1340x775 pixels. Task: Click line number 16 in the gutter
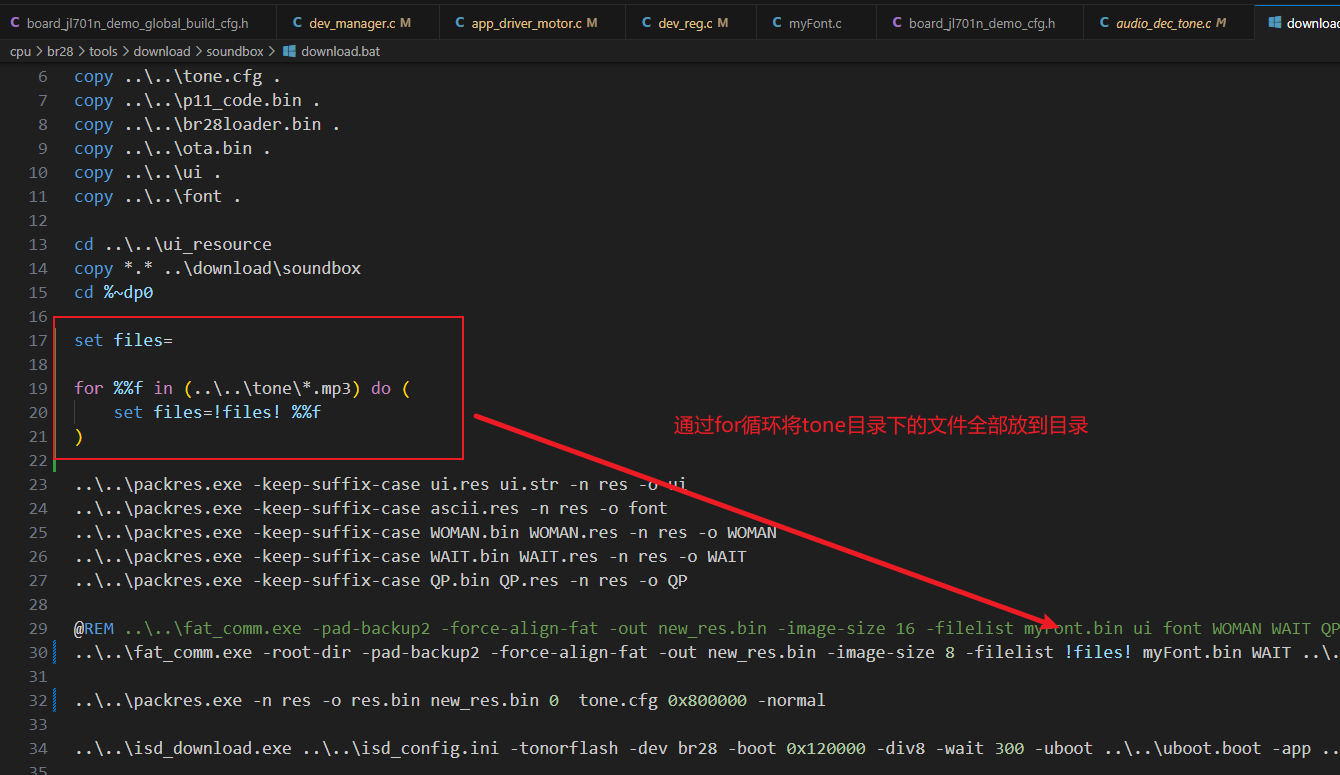coord(38,317)
